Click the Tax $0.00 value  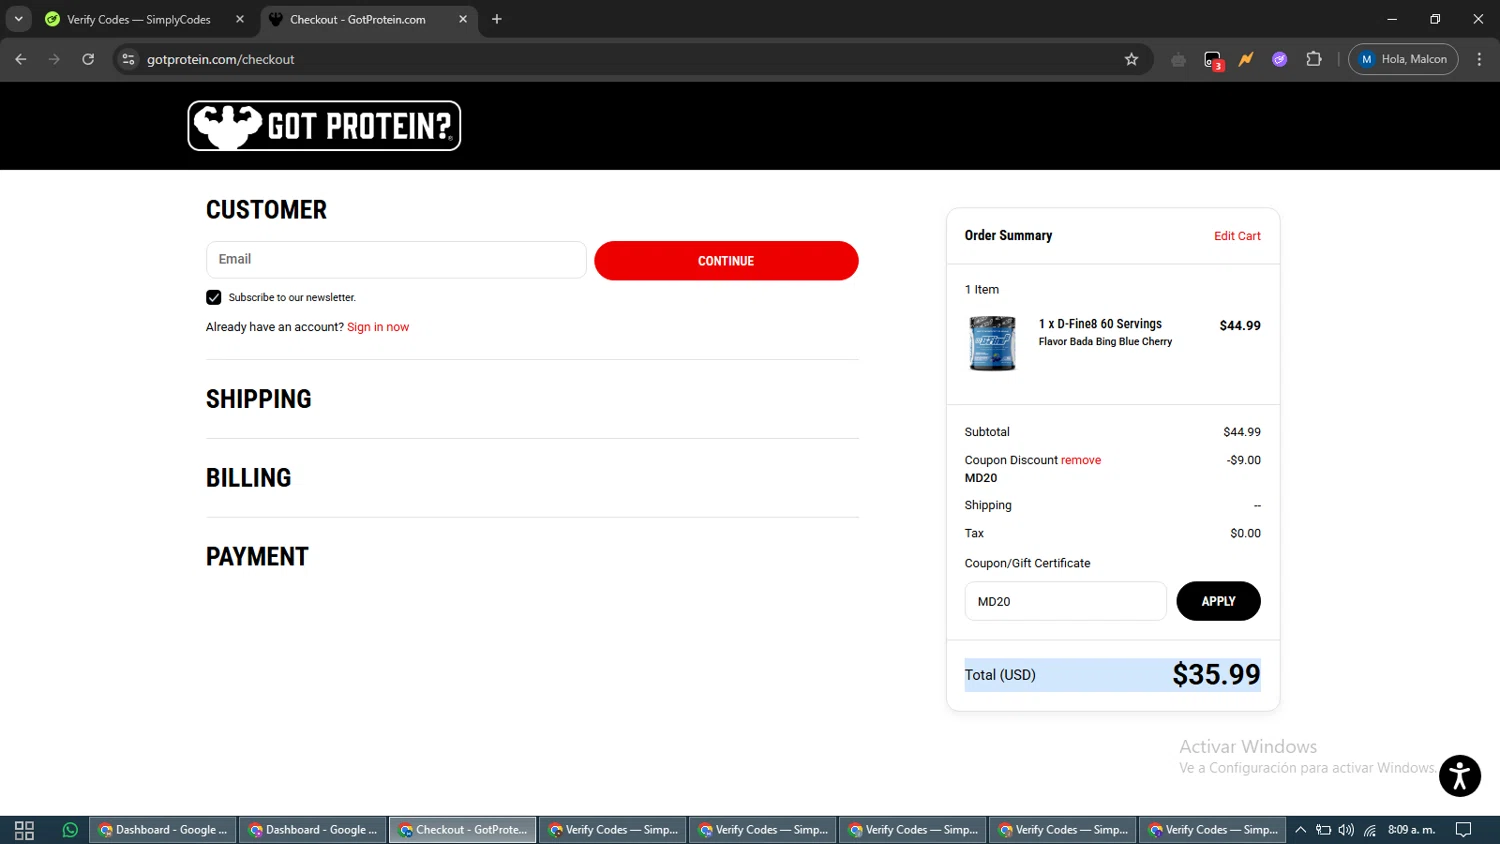(1245, 533)
